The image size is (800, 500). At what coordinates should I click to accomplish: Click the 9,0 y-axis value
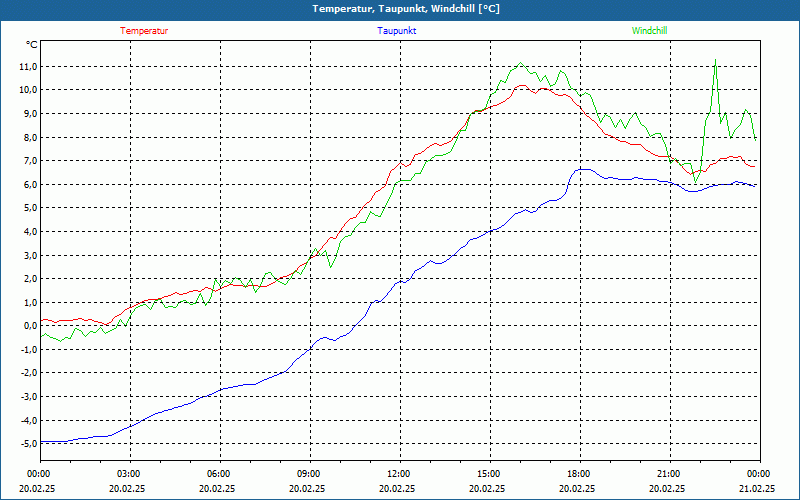coord(30,113)
